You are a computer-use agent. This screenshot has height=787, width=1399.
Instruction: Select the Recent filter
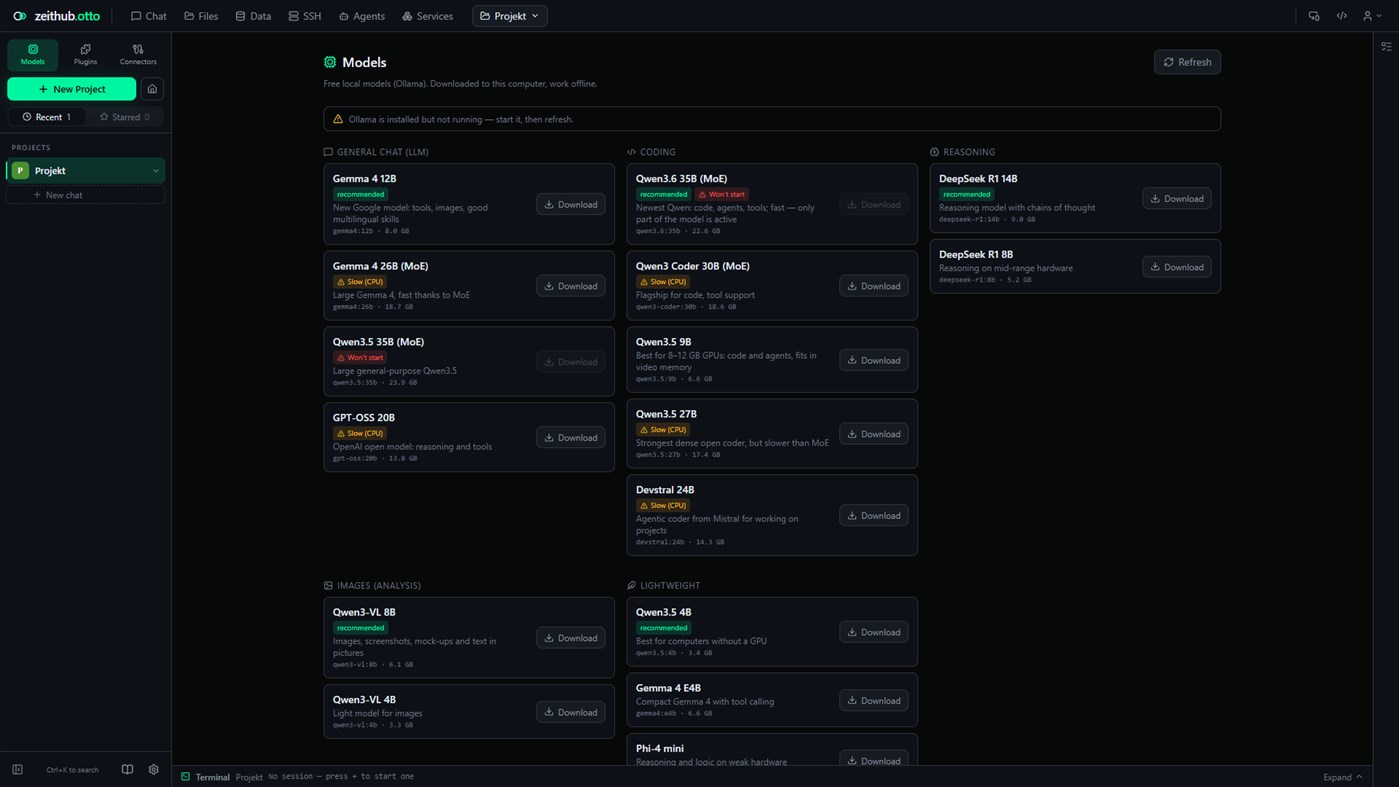46,117
